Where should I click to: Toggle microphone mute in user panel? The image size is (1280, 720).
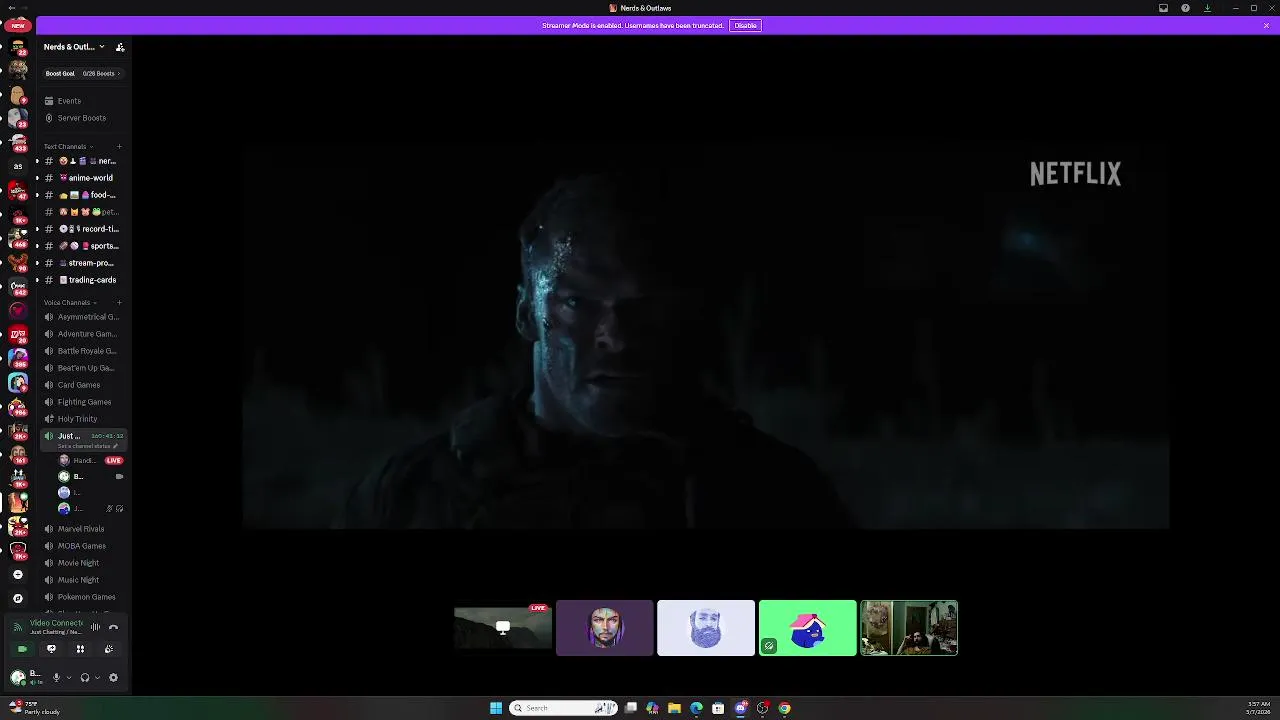click(56, 677)
